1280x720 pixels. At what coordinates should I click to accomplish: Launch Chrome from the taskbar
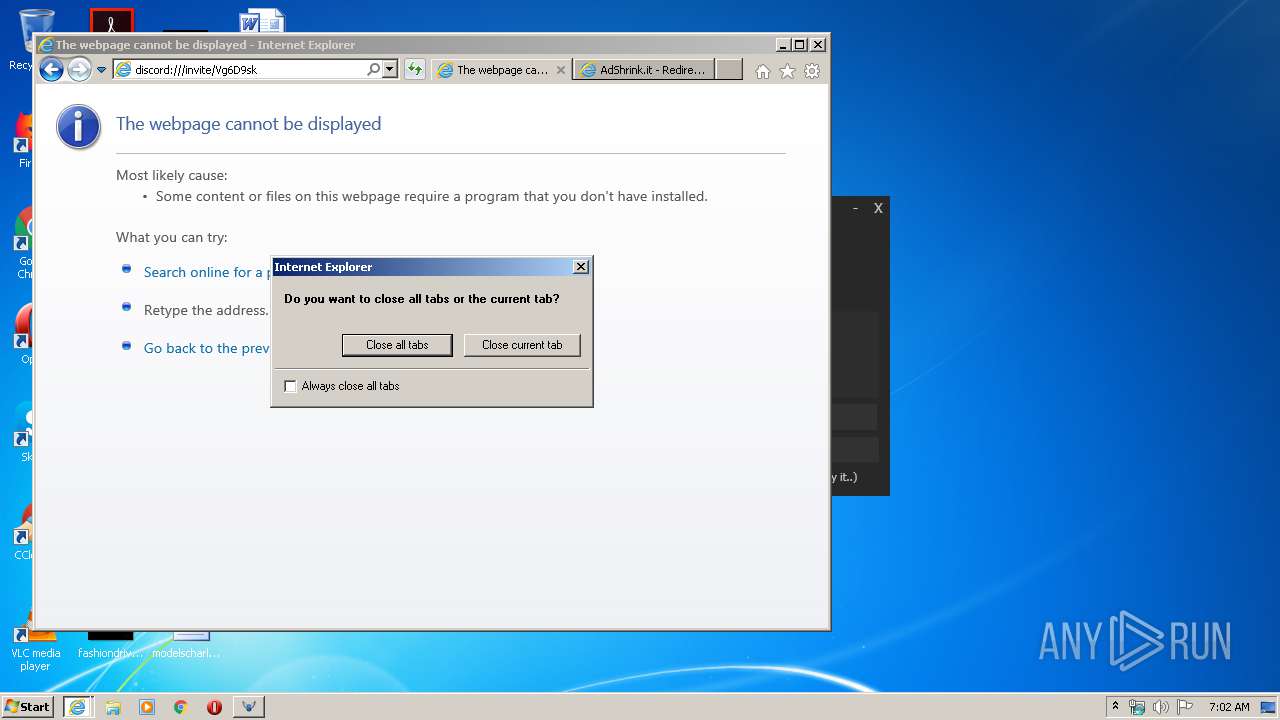[181, 707]
